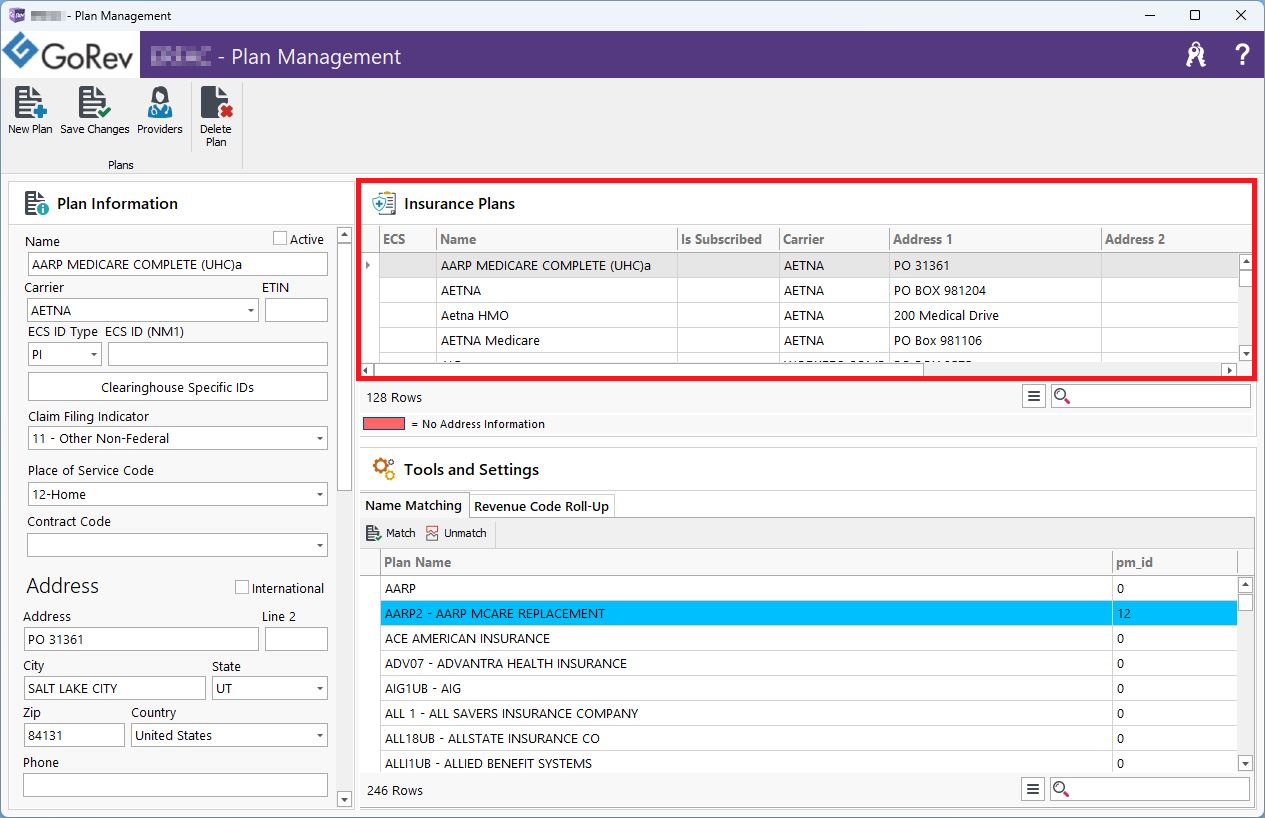Switch to the Revenue Code Roll-Up tab
This screenshot has width=1265, height=818.
[541, 506]
